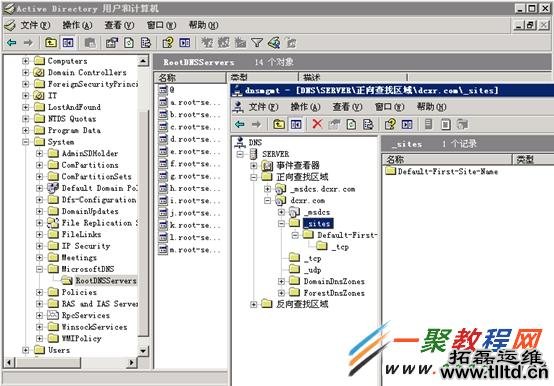Viewport: 554px width, 386px height.
Task: Select a.root-se... record in list
Action: tap(190, 102)
